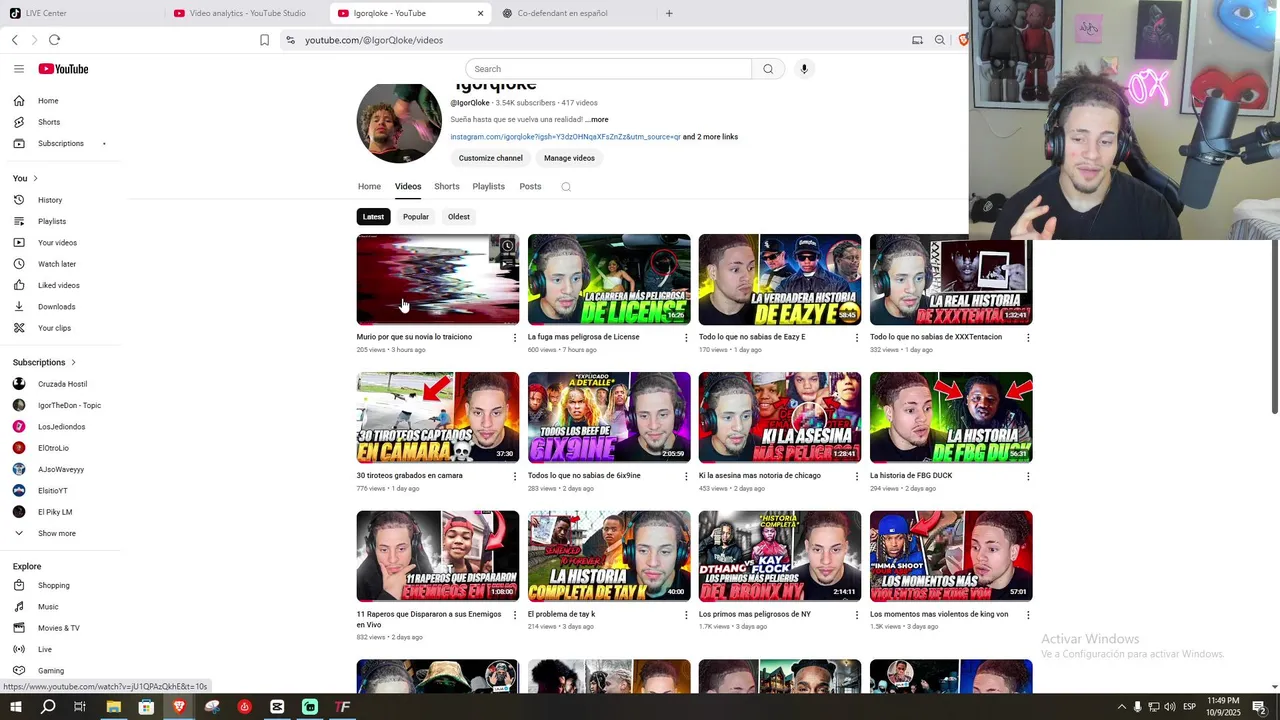Open Microsoft Store from taskbar

146,707
